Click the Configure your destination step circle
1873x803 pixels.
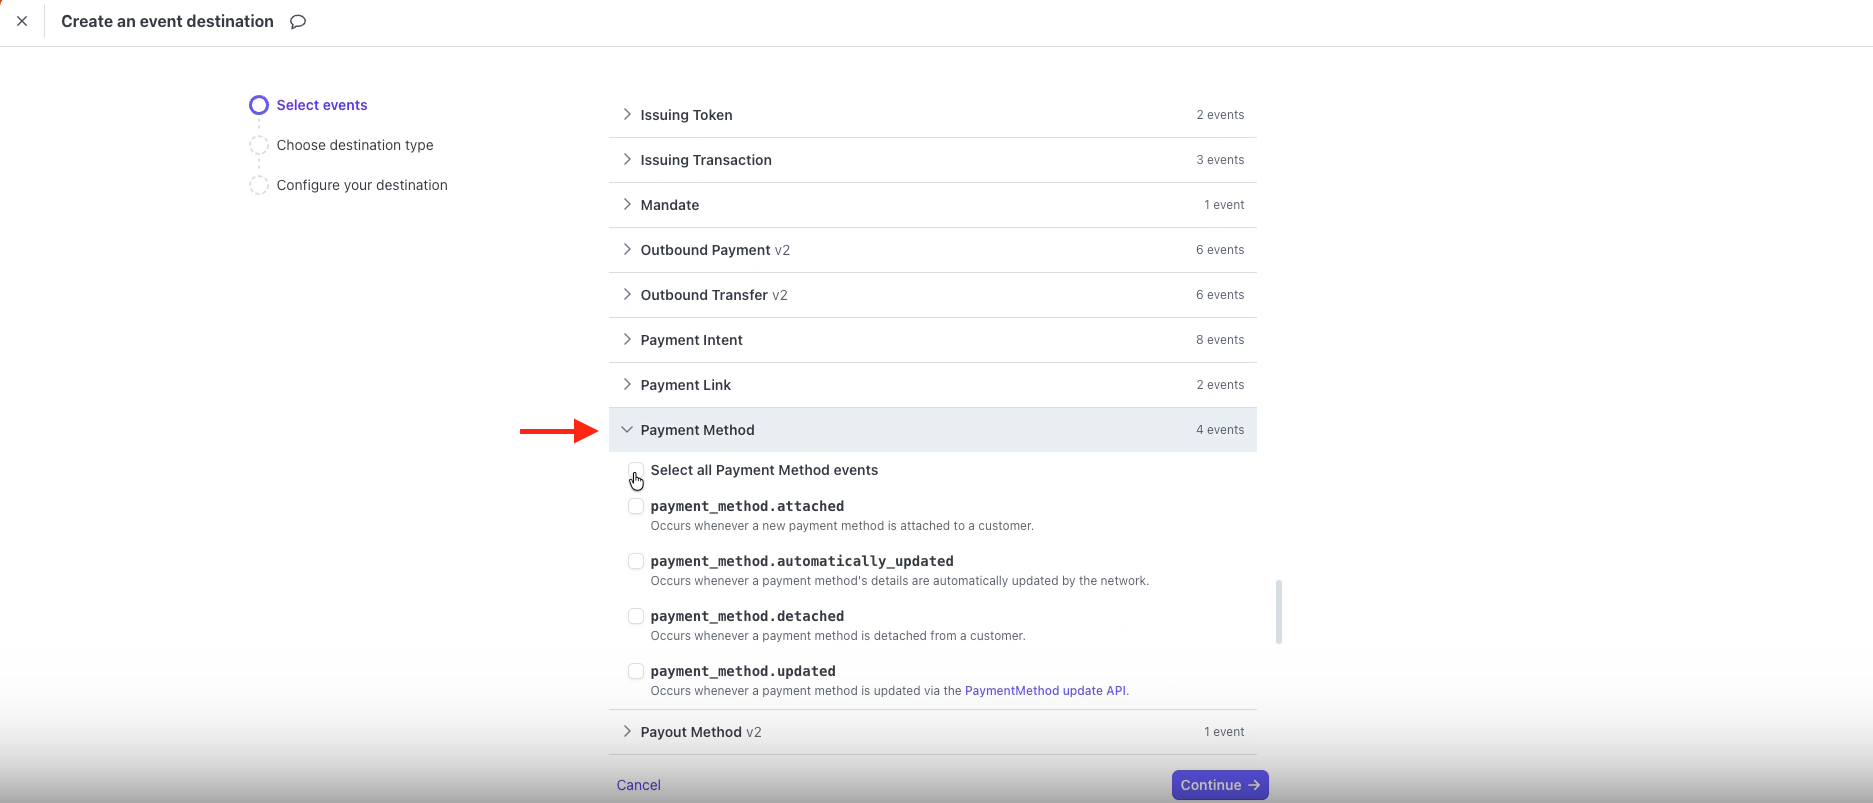pos(259,185)
